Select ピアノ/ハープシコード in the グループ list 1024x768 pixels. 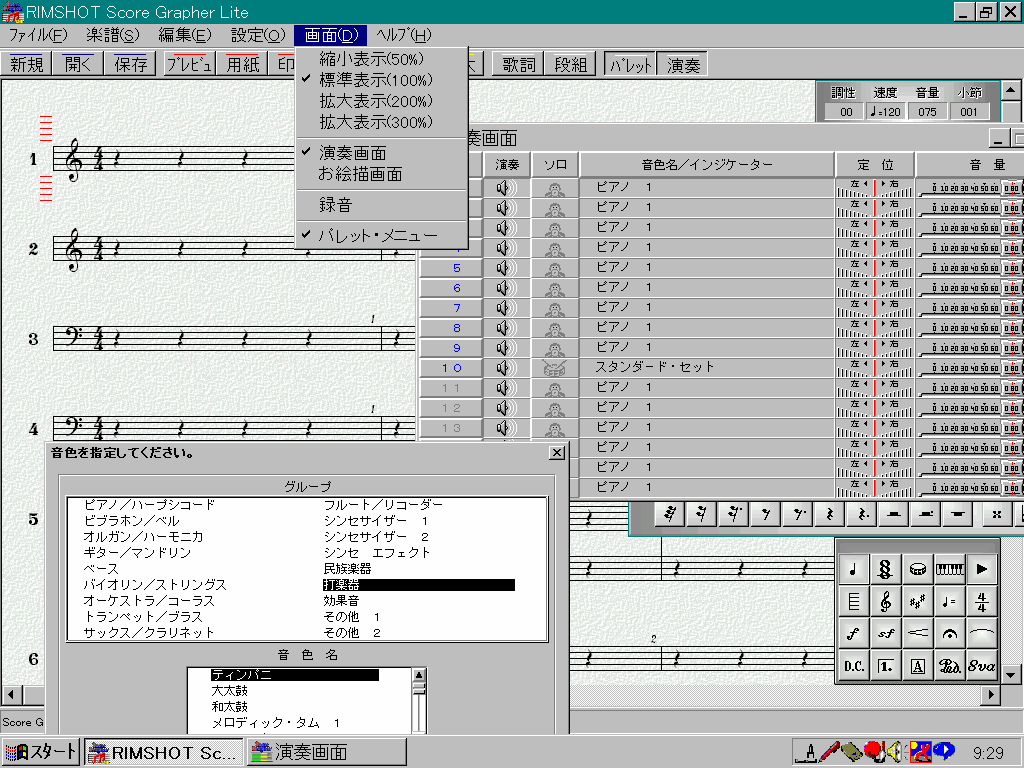150,505
